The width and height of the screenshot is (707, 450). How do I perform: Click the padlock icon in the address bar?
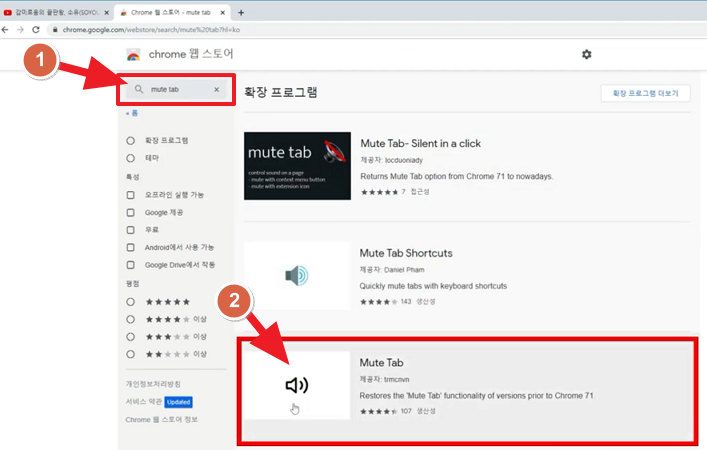point(55,30)
